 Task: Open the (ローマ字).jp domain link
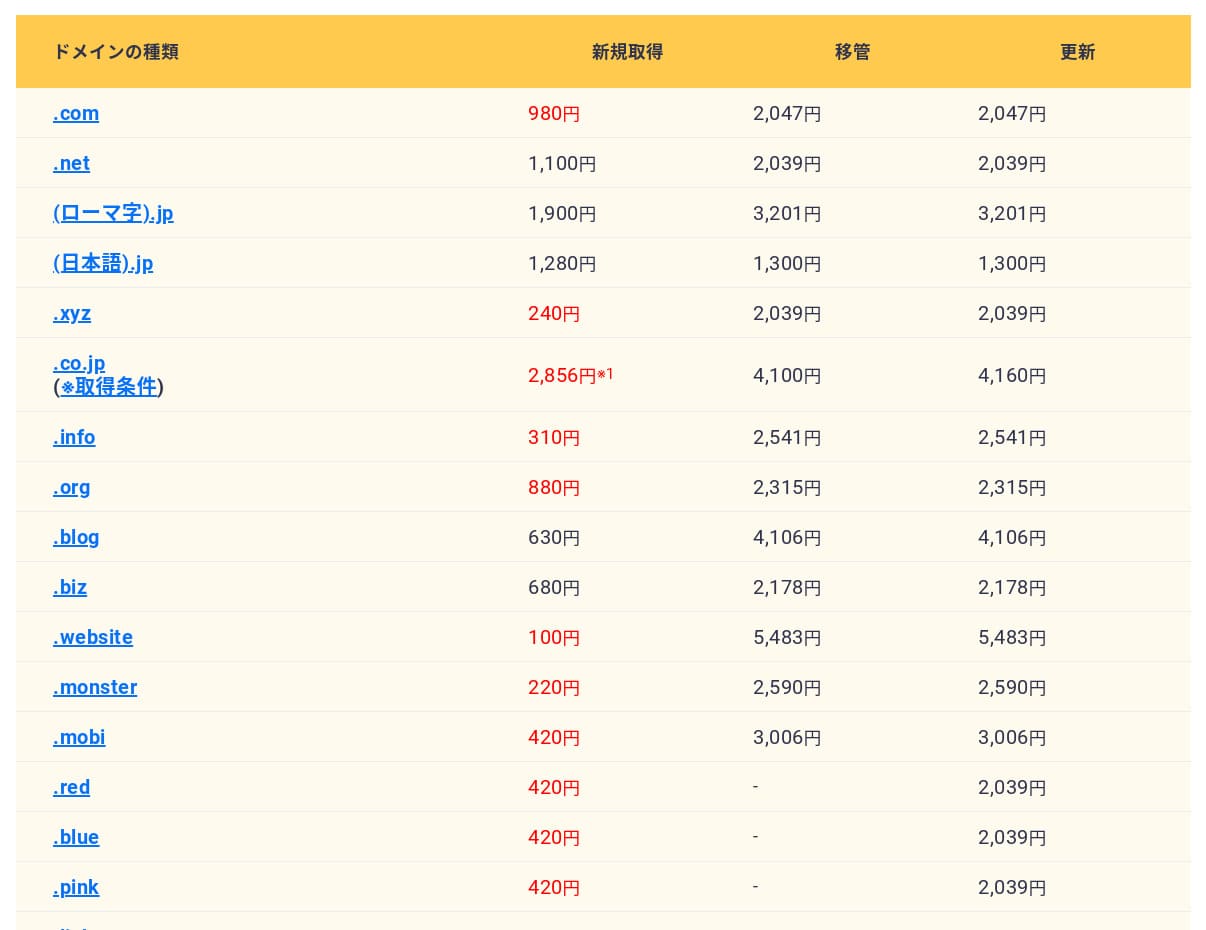click(113, 214)
